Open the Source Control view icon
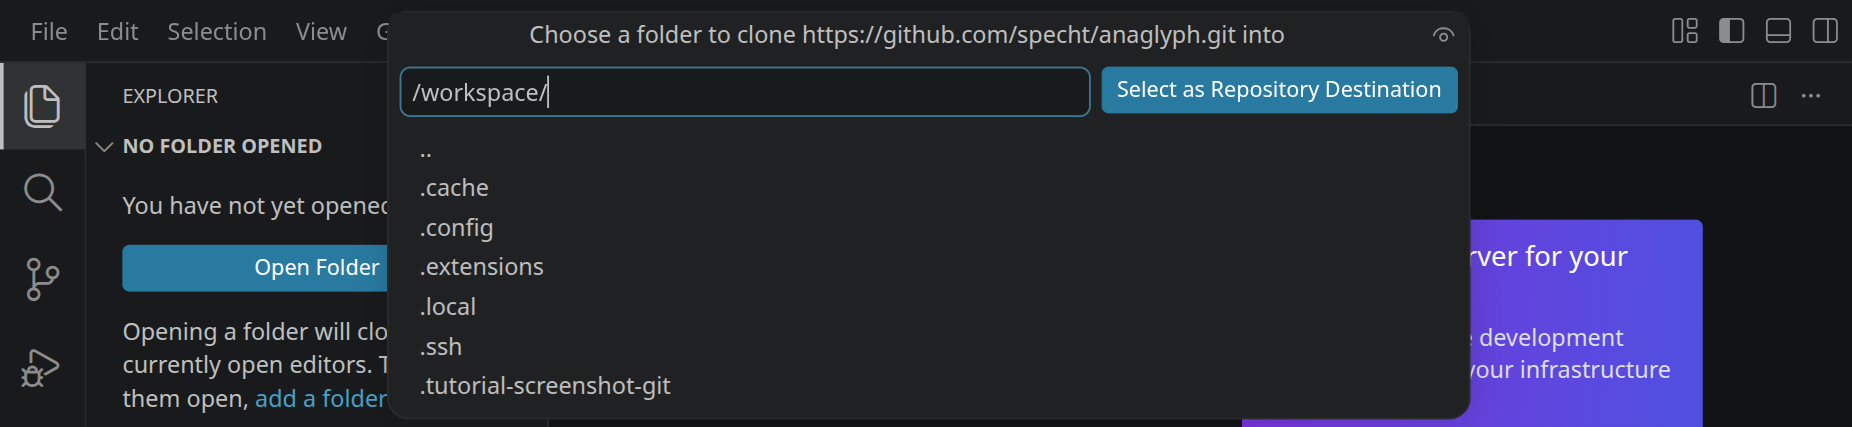The height and width of the screenshot is (427, 1852). pos(42,279)
